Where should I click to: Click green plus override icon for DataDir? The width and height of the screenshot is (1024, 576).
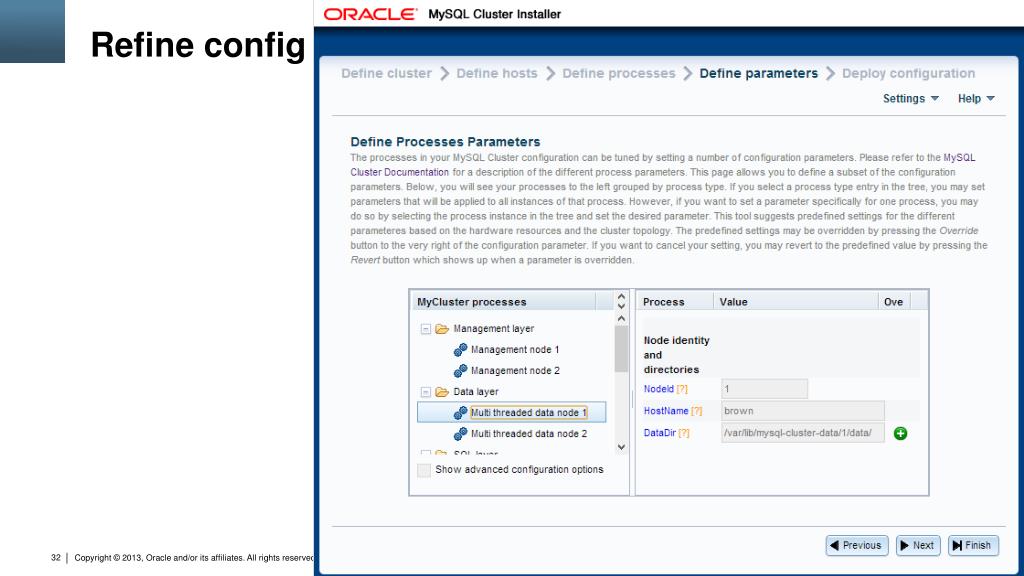tap(900, 433)
